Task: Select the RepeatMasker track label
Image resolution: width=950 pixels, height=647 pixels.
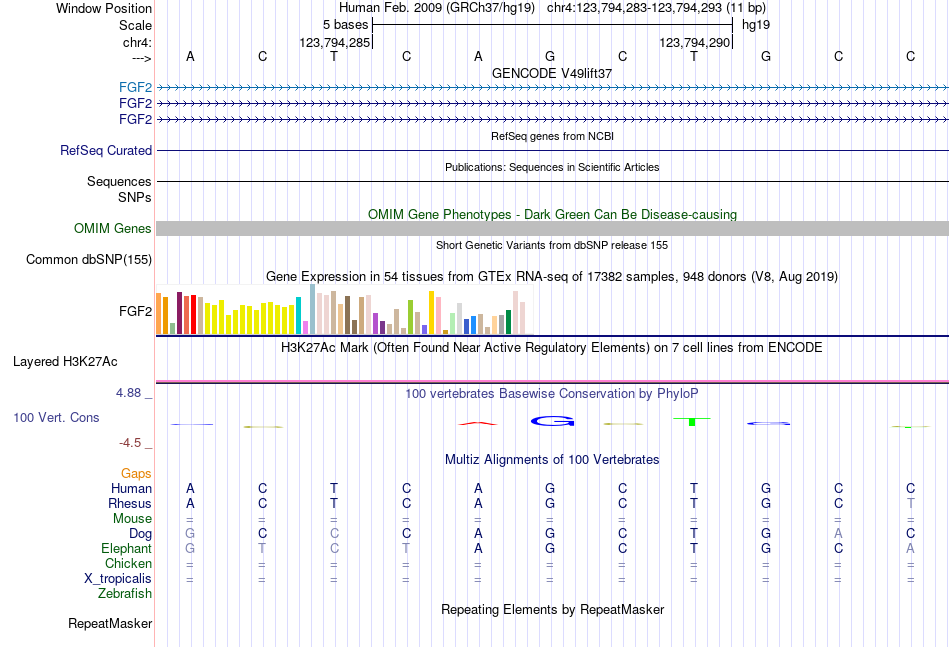Action: 110,623
